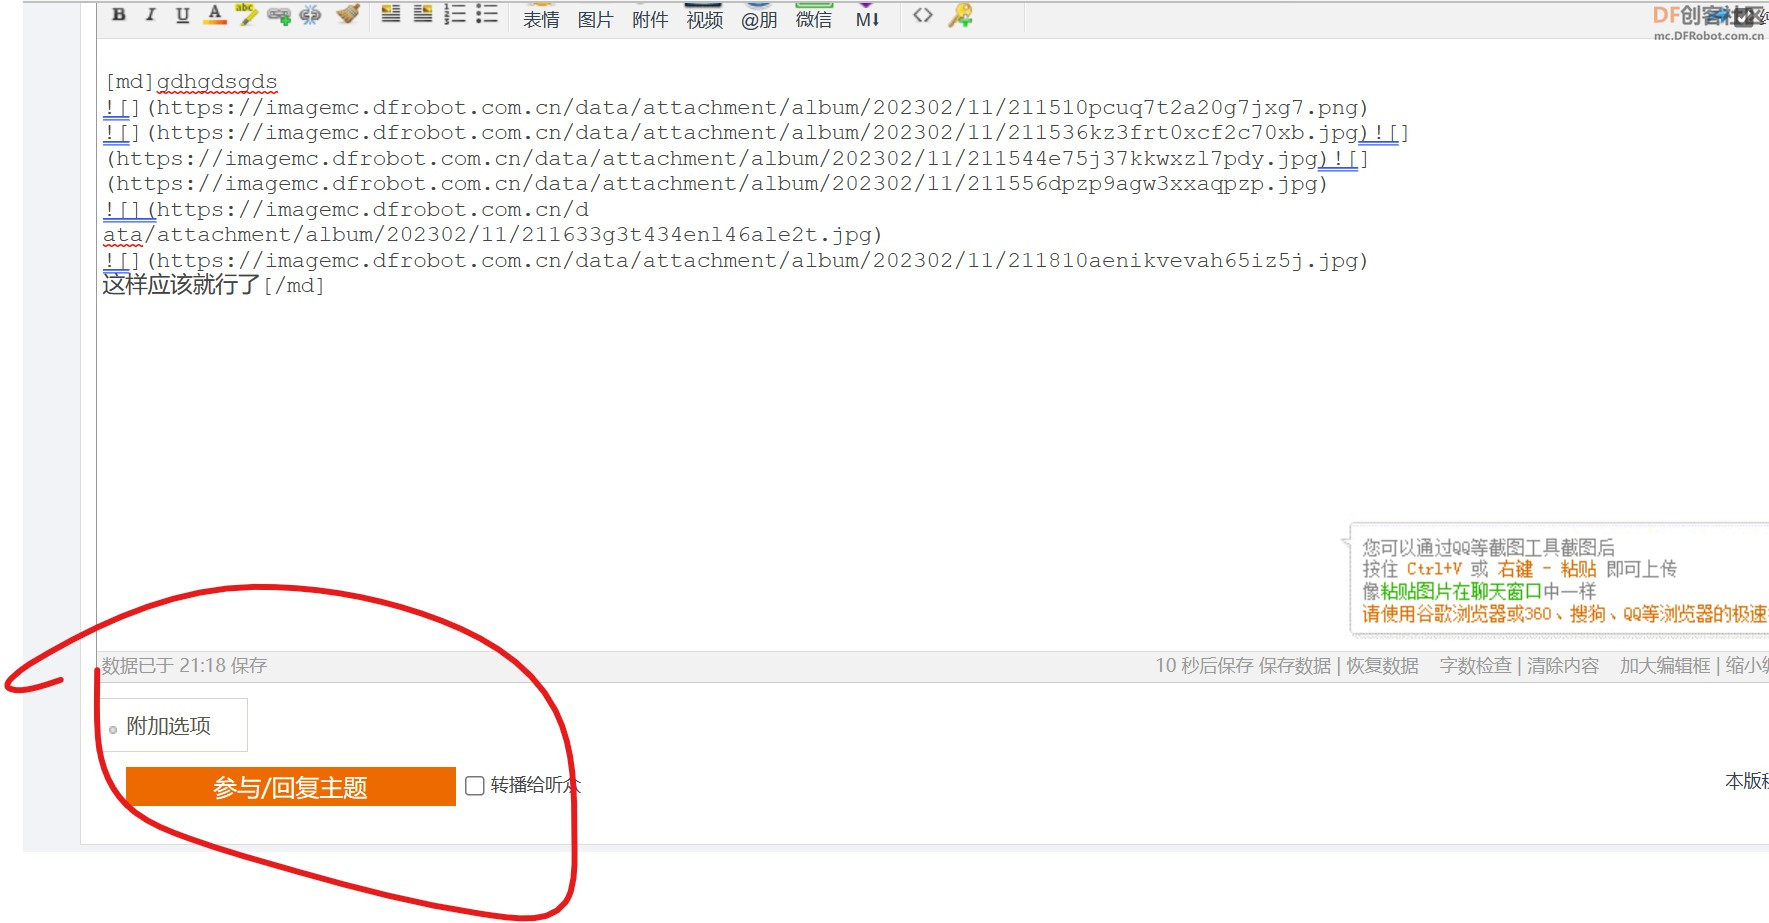This screenshot has height=923, width=1769.
Task: Click 加大编辑框 to enlarge editor
Action: click(x=1665, y=666)
